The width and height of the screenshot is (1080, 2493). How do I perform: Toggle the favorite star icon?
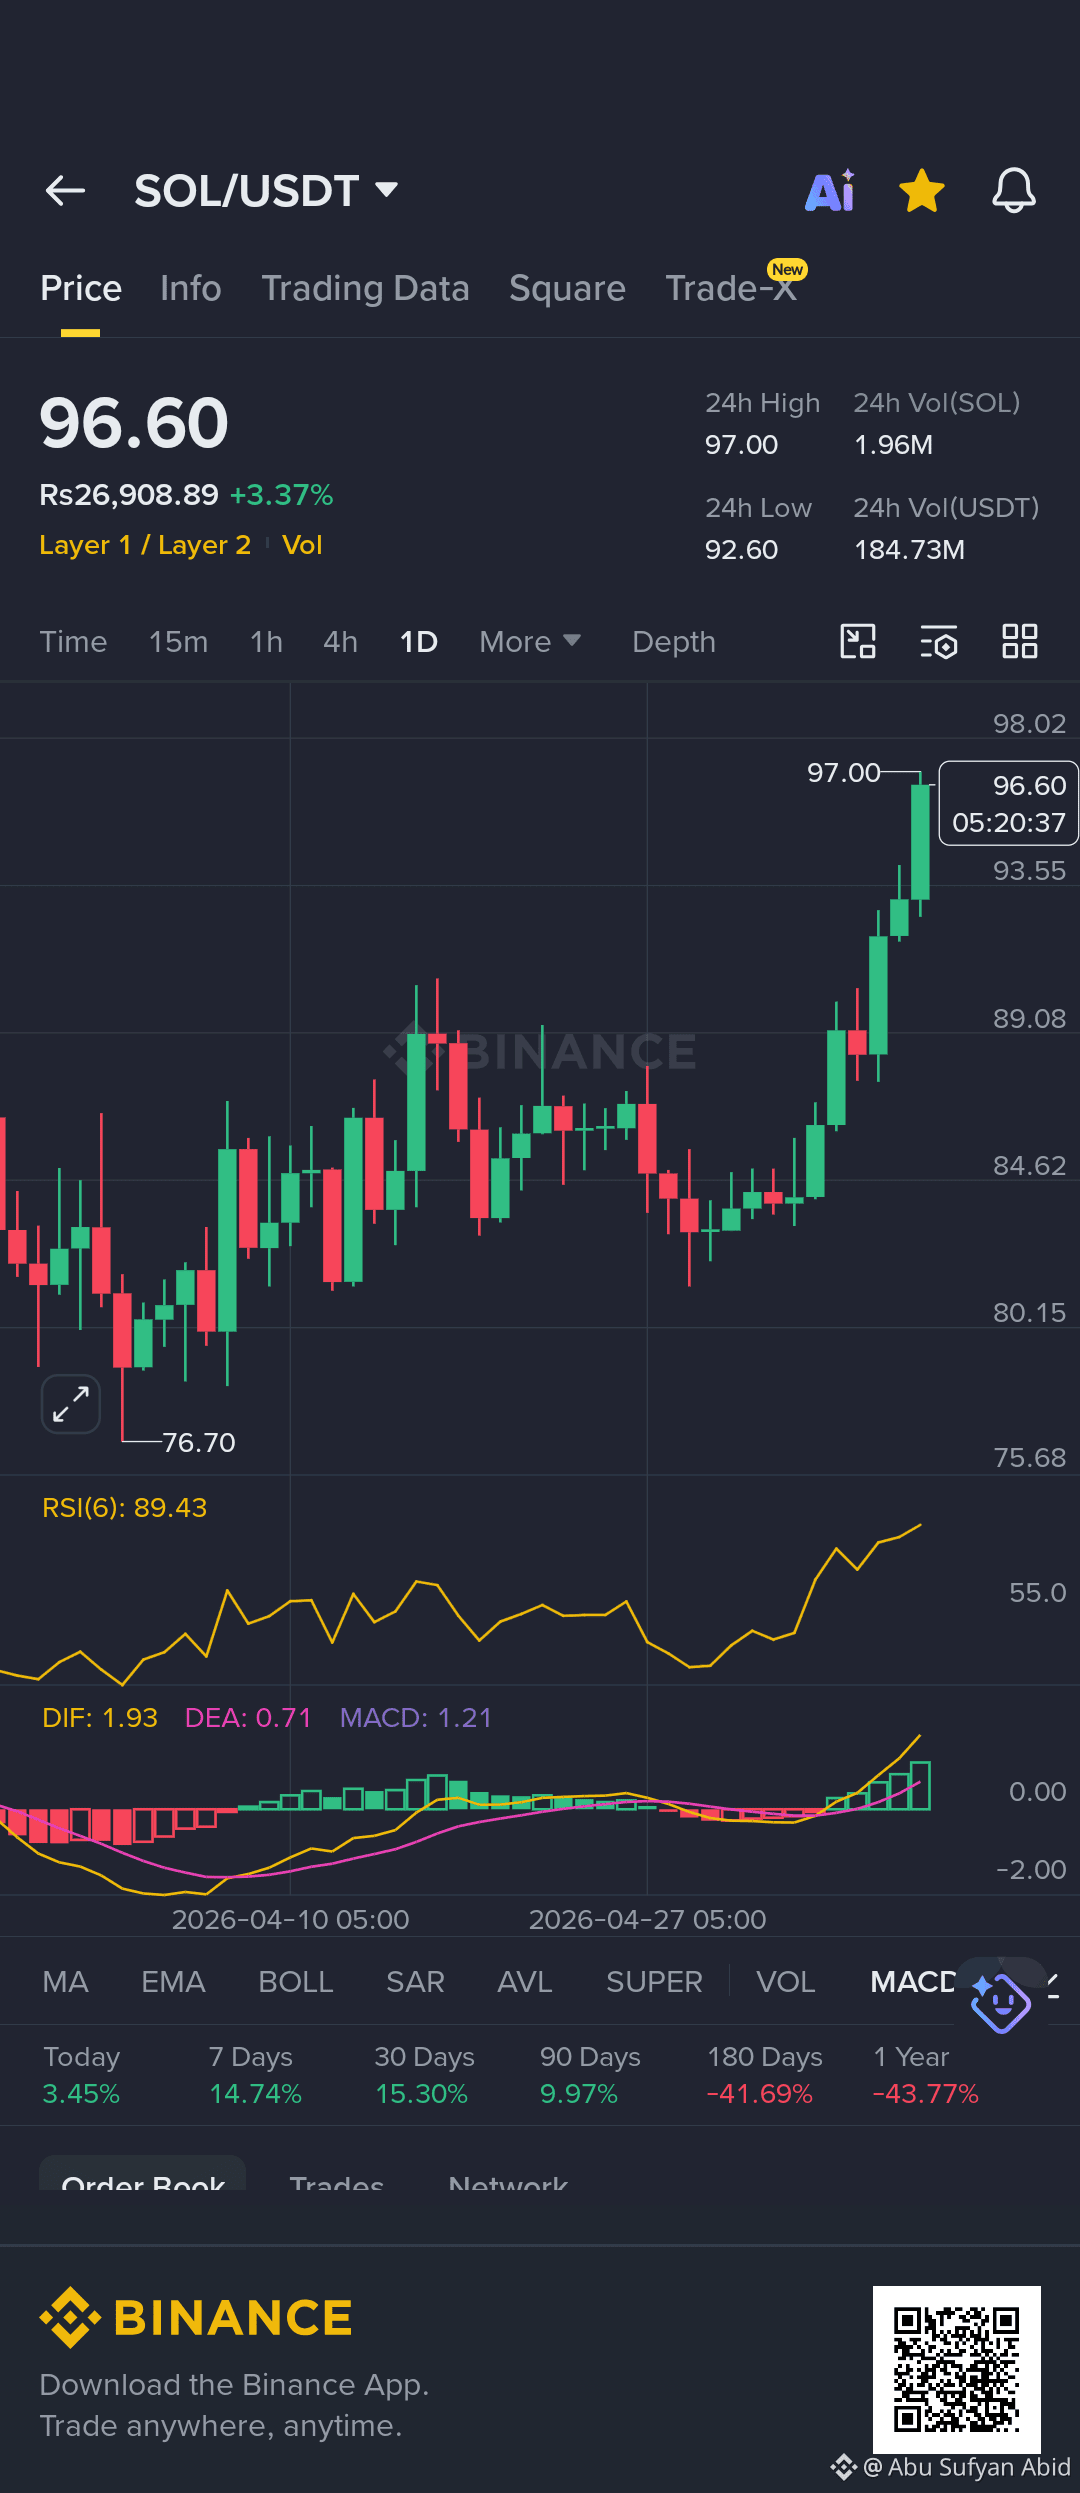point(922,190)
